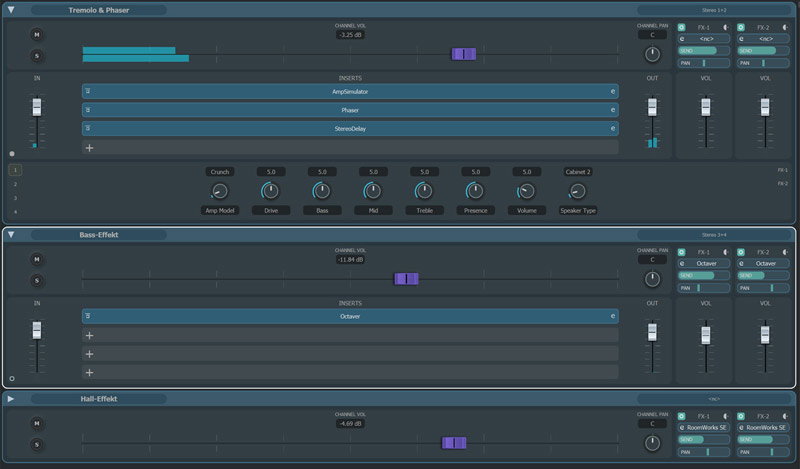The height and width of the screenshot is (469, 800).
Task: Click the Speaker Type knob
Action: 577,191
